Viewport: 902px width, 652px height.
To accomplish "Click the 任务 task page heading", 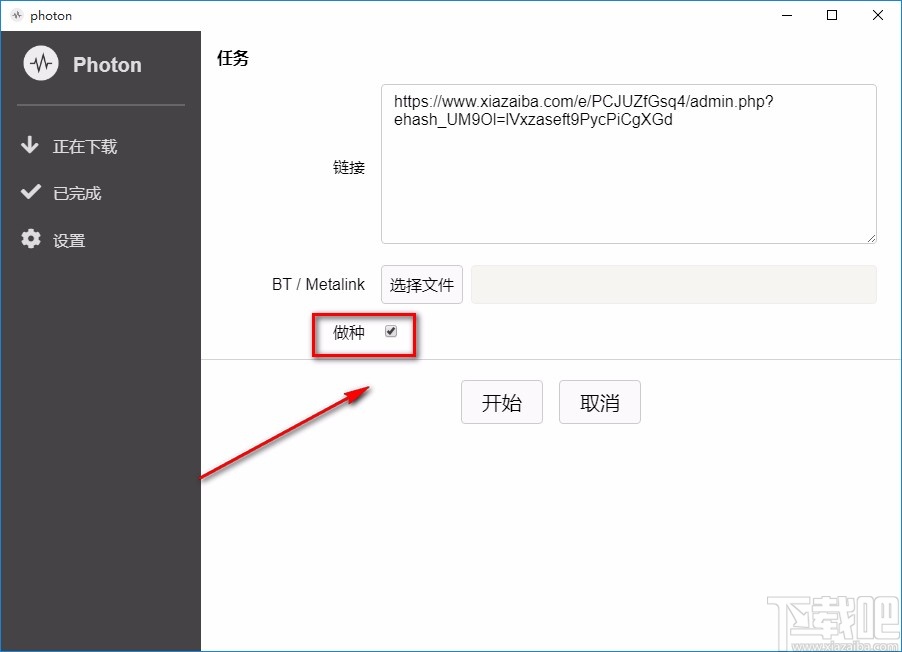I will [232, 58].
